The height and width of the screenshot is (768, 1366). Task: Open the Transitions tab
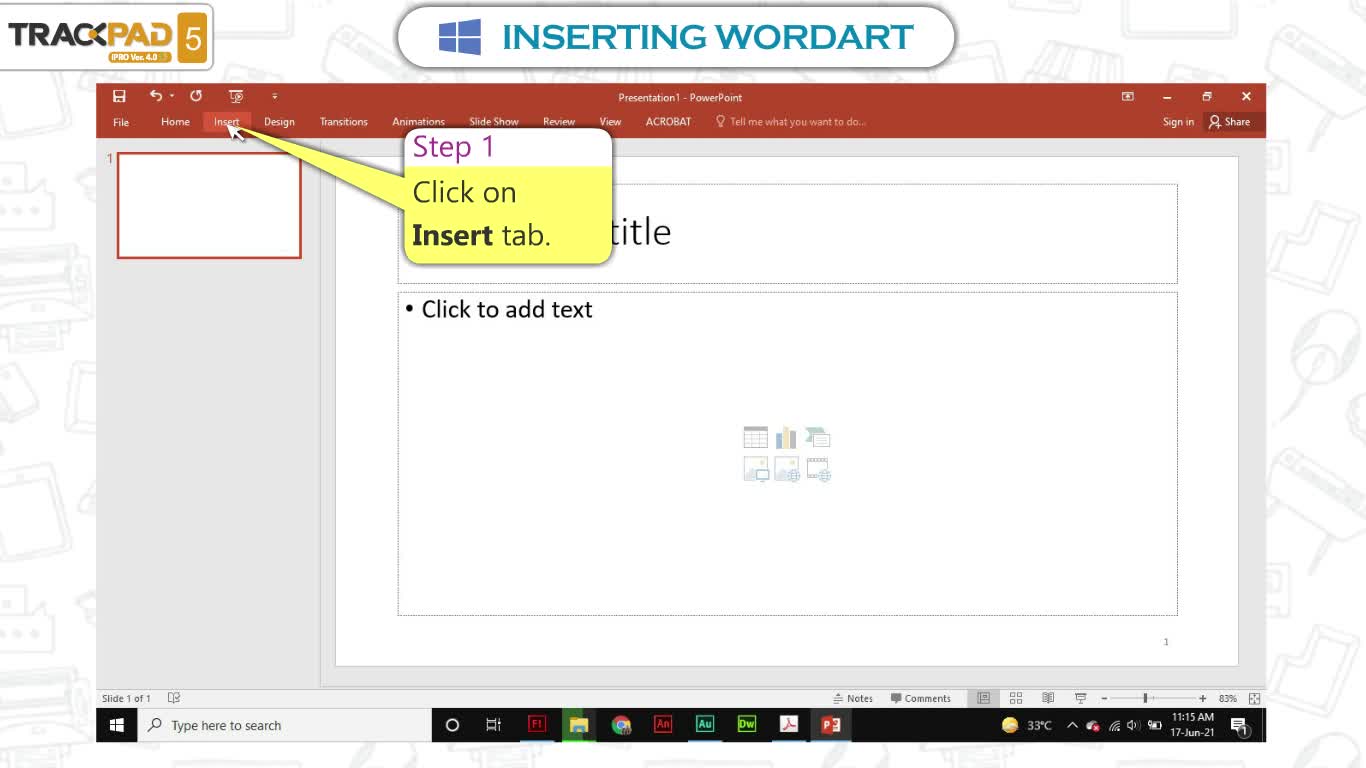(344, 122)
